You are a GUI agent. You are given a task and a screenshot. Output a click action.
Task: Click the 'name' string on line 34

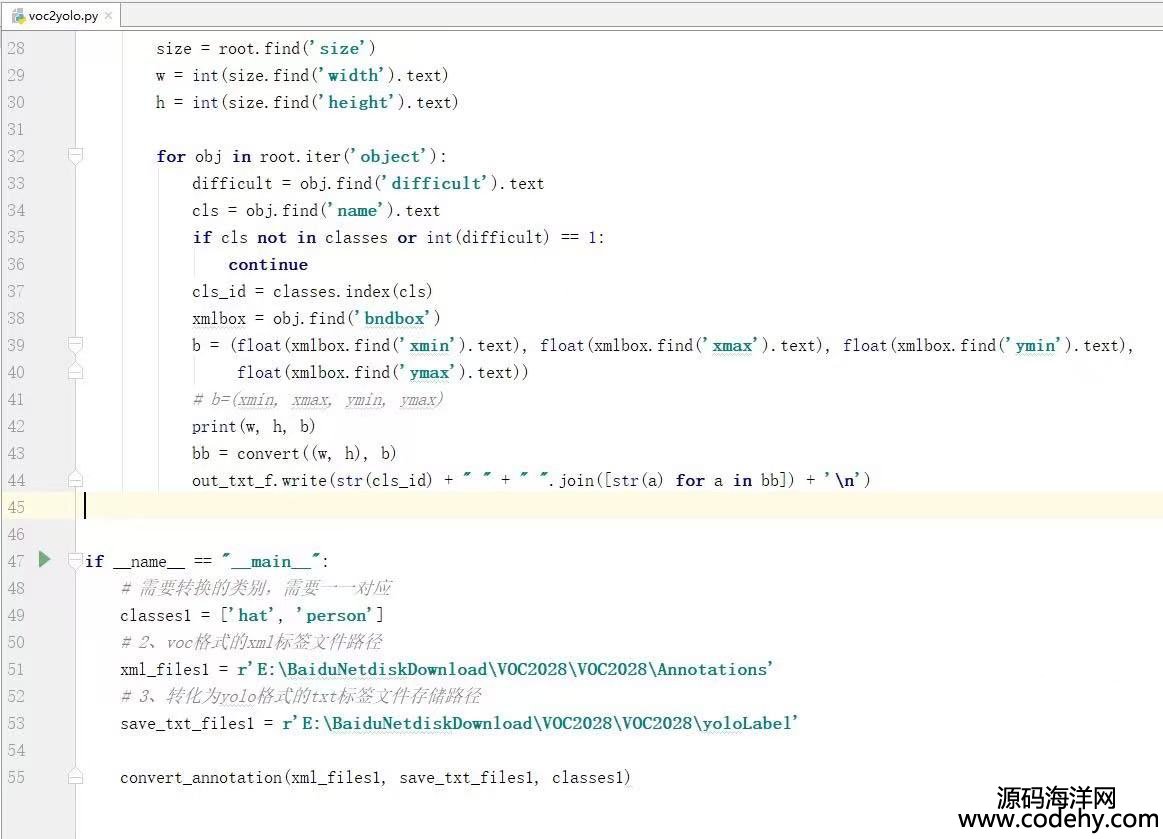(357, 210)
